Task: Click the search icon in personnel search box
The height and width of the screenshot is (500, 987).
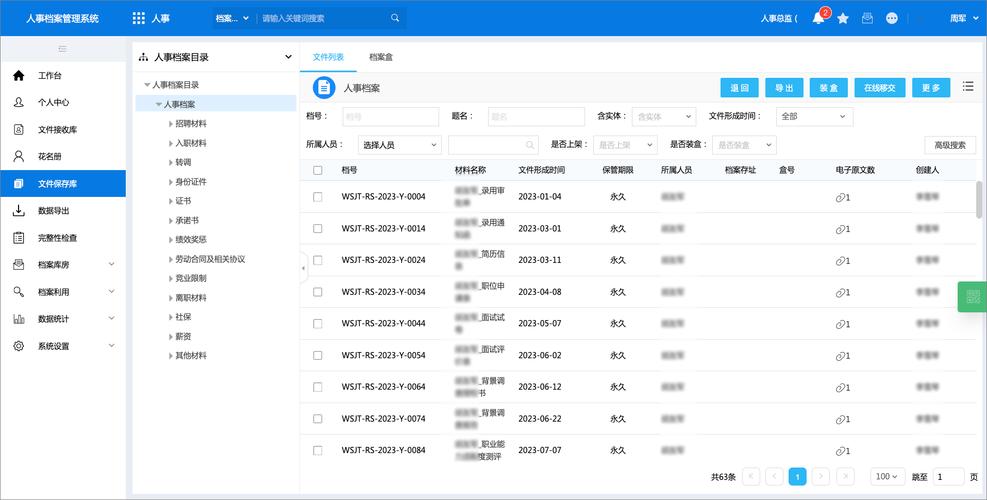Action: (x=530, y=145)
